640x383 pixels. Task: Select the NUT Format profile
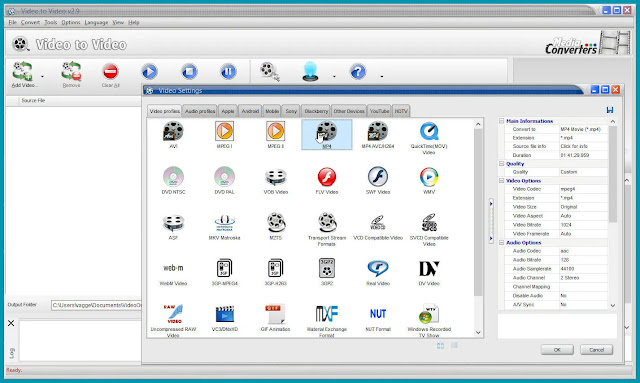coord(378,314)
